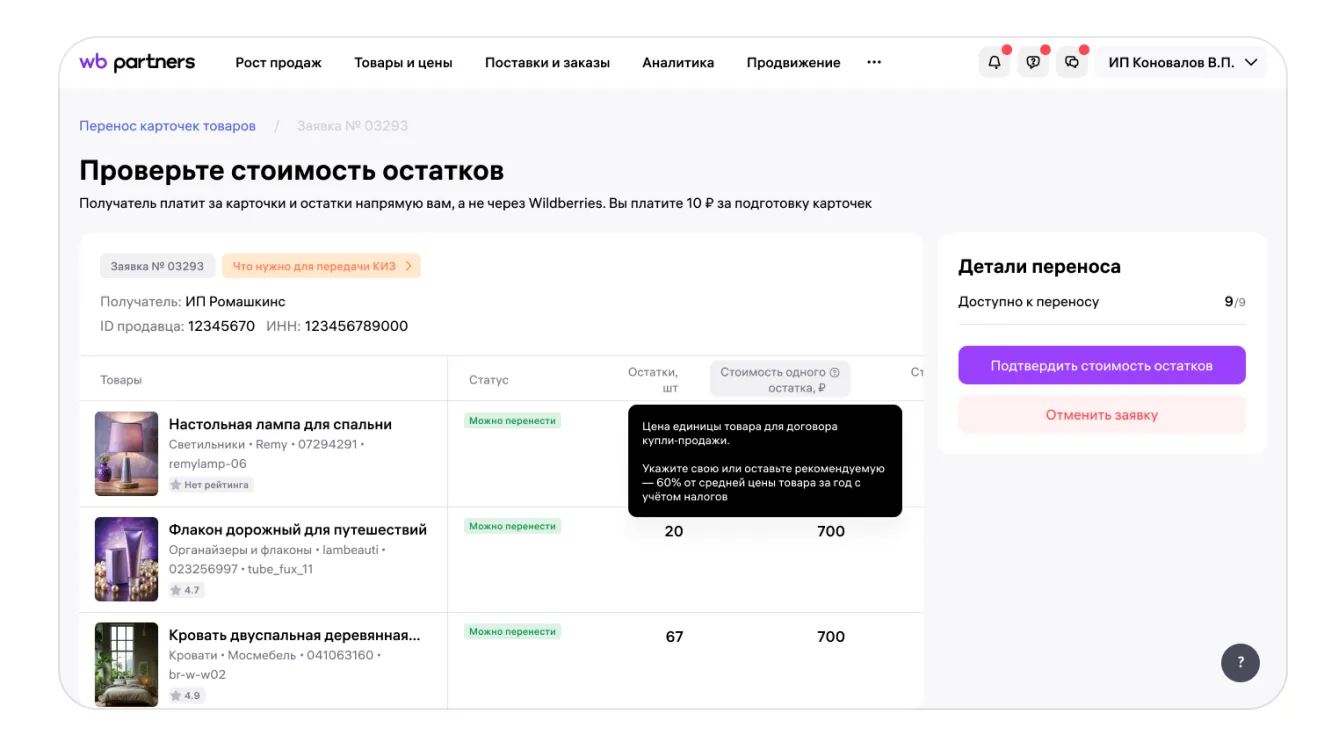1344x746 pixels.
Task: Open the three-dots more menu in navigation
Action: pyautogui.click(x=874, y=62)
